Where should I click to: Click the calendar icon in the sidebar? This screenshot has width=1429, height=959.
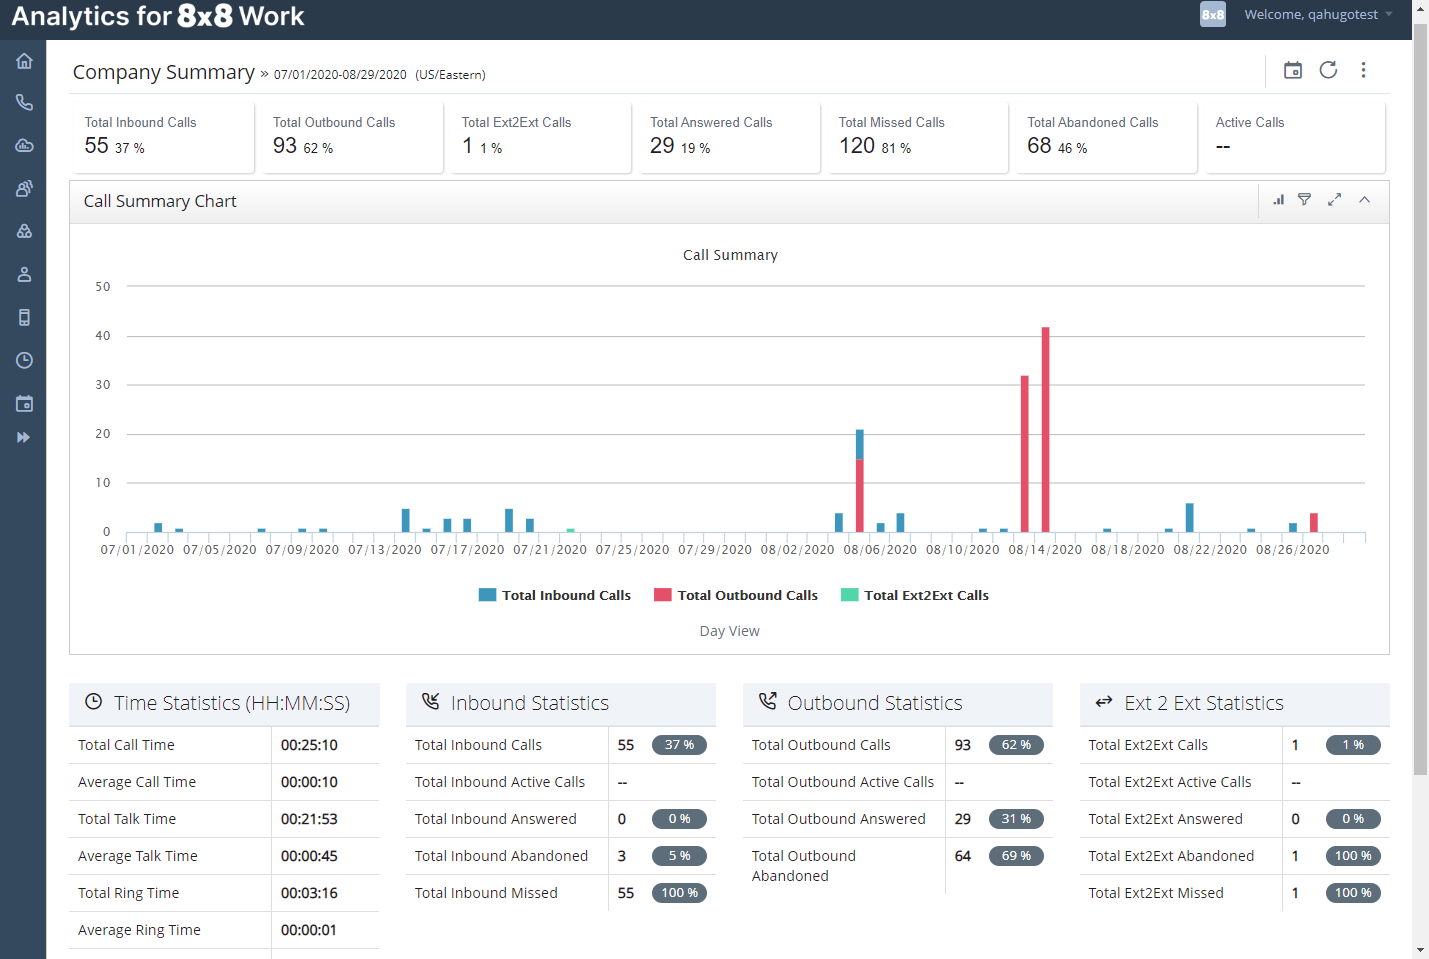24,403
